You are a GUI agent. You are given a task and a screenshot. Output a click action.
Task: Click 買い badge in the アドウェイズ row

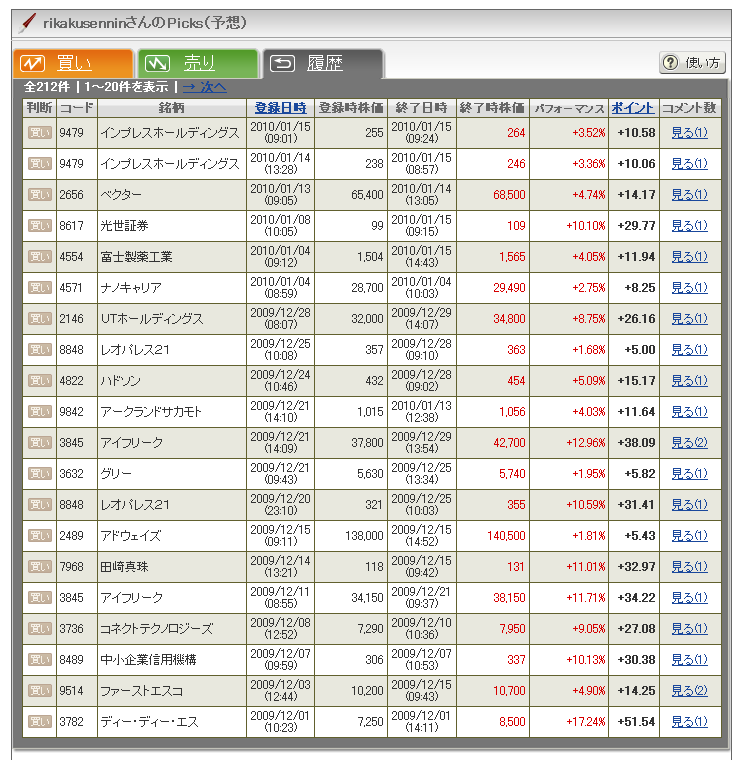(x=40, y=536)
